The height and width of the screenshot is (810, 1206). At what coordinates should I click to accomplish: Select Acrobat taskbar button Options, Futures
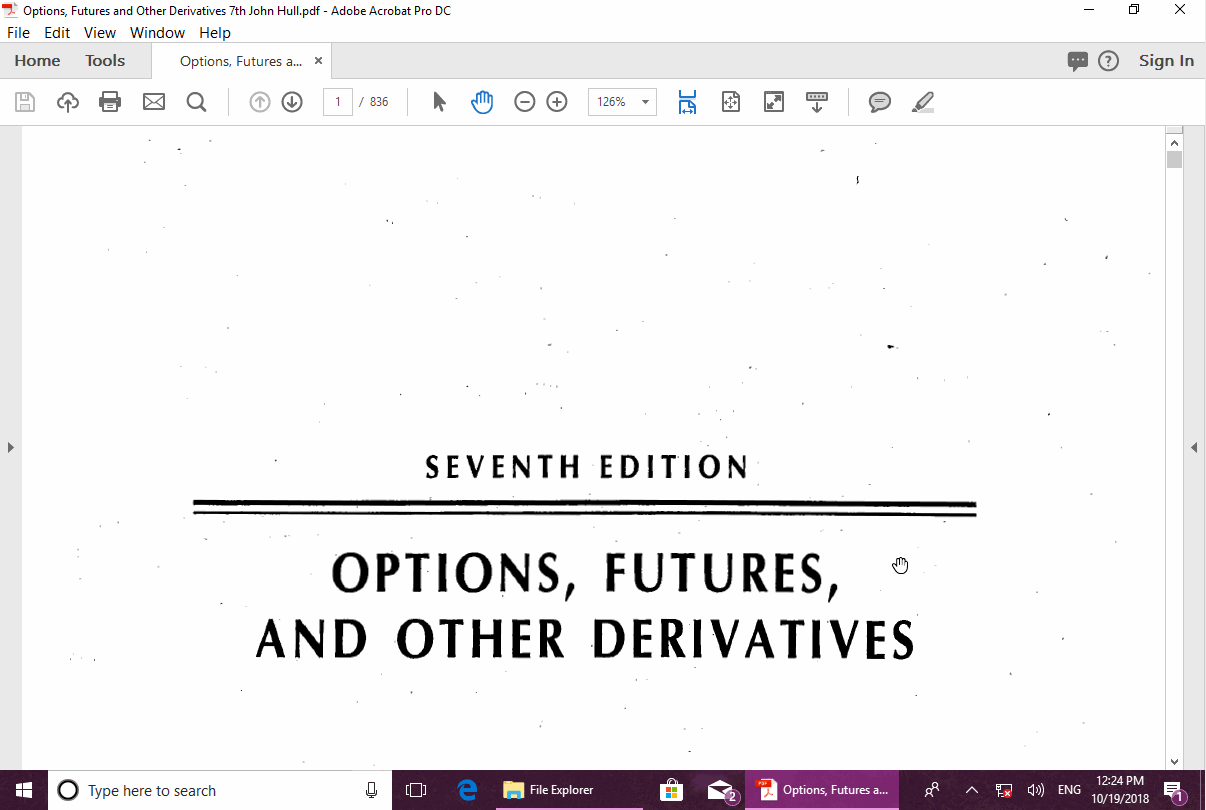pyautogui.click(x=822, y=790)
